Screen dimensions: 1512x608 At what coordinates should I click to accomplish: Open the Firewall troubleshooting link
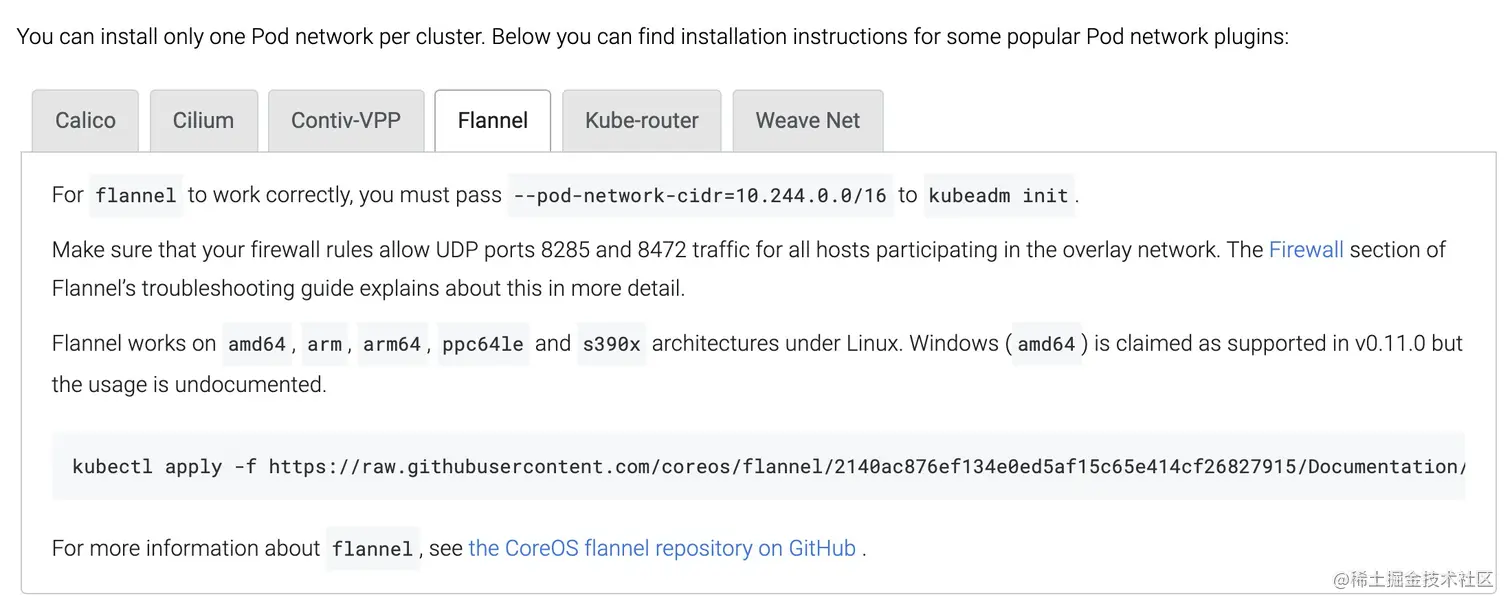(x=1306, y=250)
